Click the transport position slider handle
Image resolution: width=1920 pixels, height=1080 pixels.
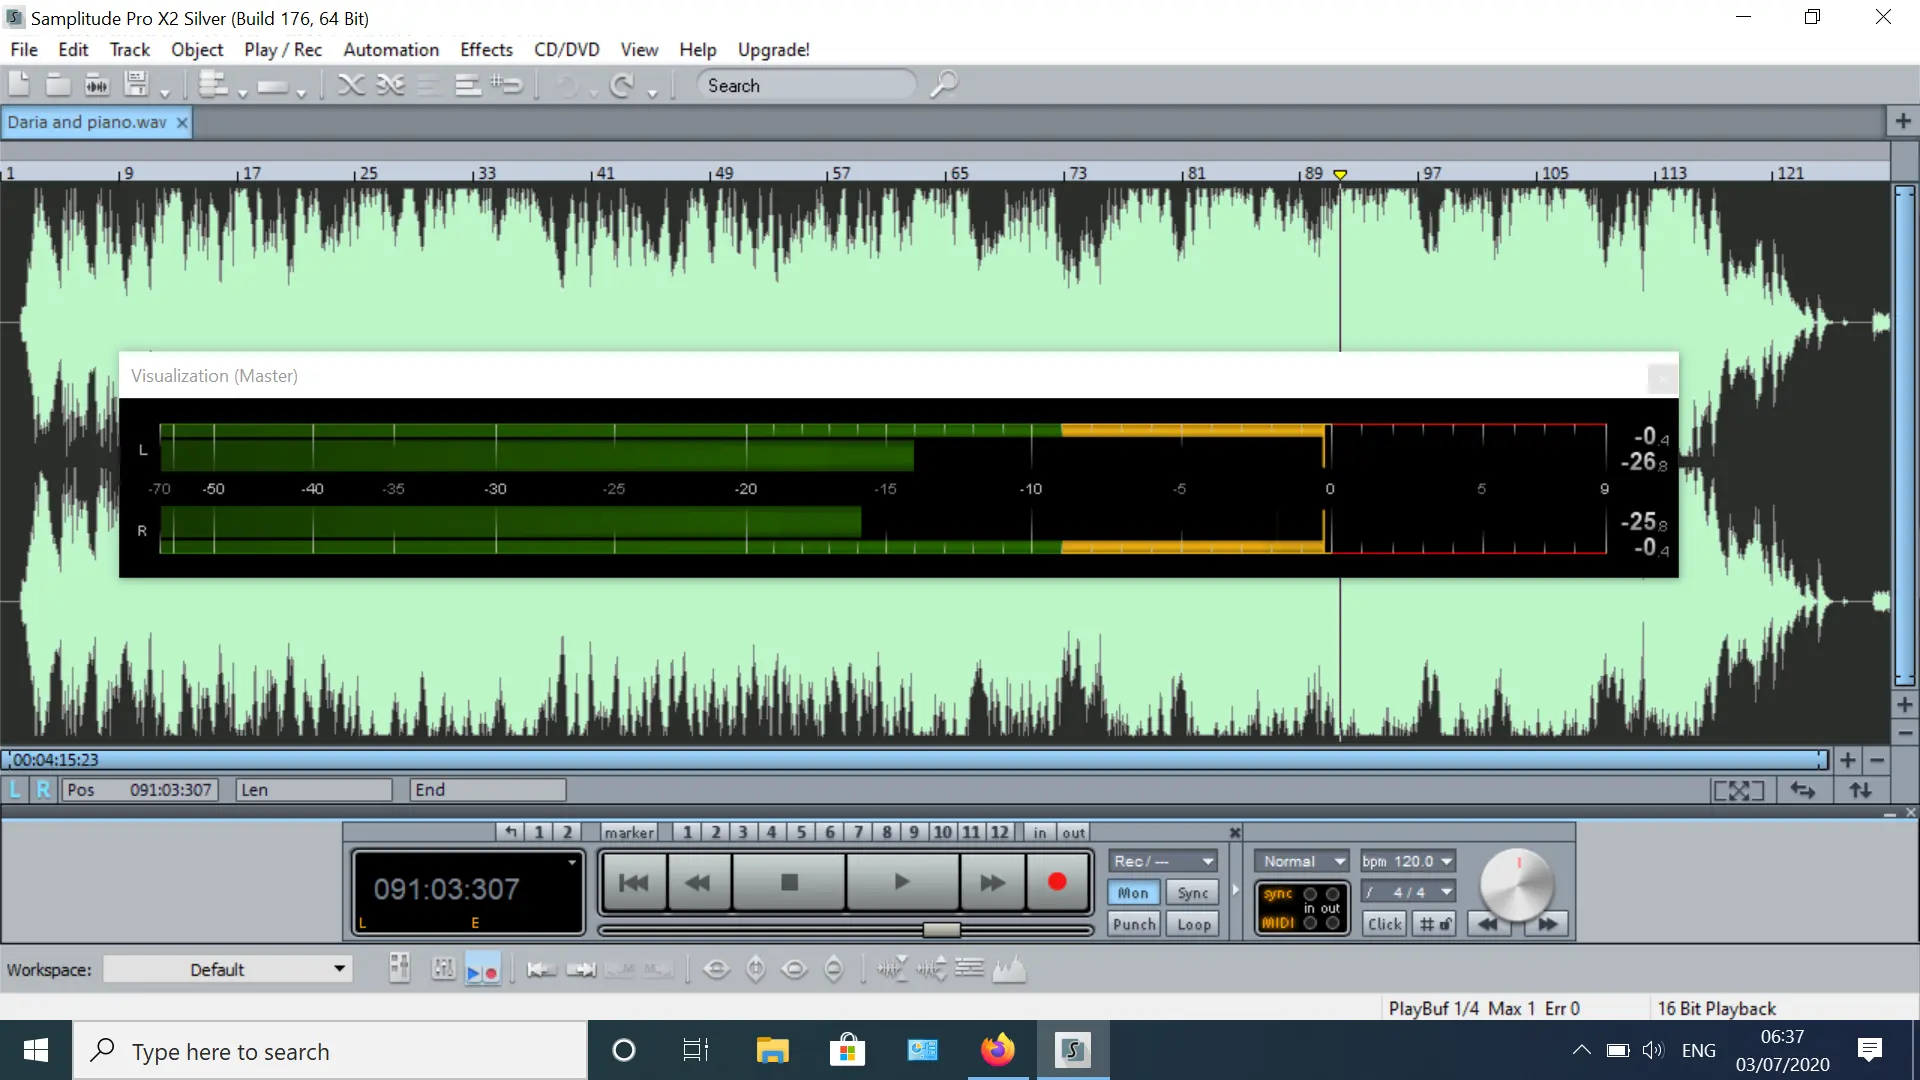click(941, 930)
